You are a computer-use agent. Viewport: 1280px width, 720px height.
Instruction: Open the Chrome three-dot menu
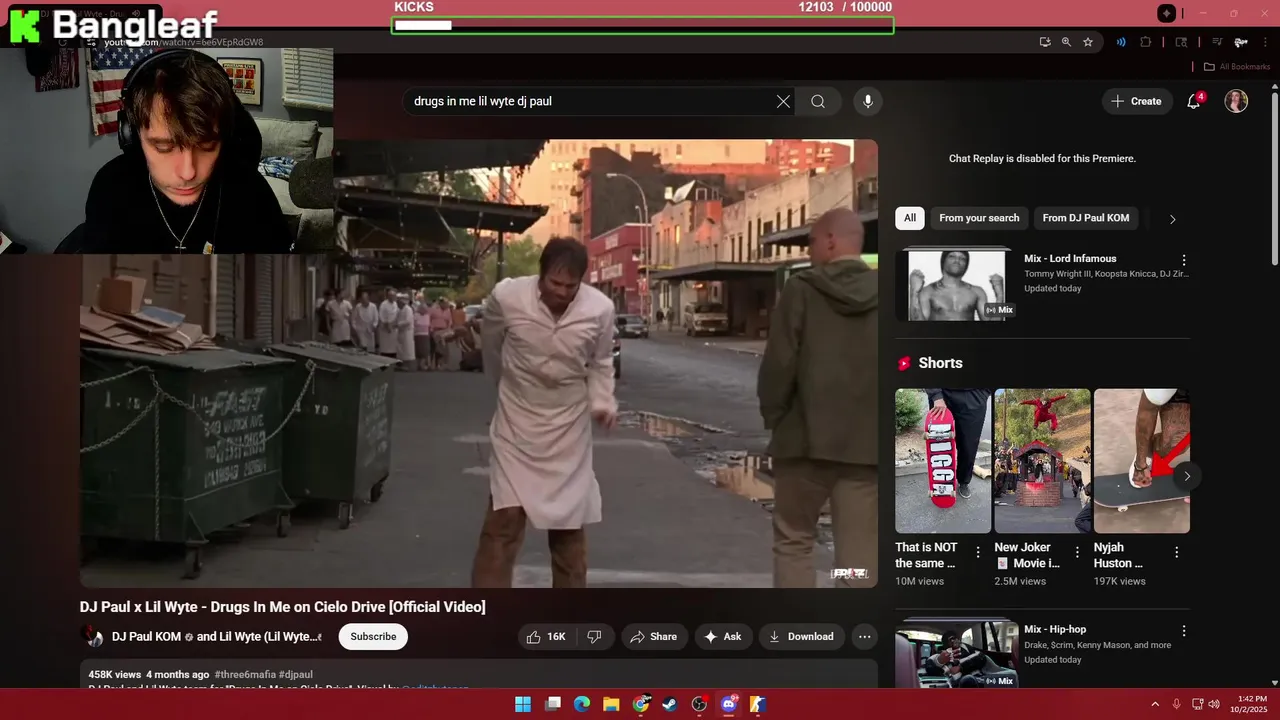coord(1264,42)
